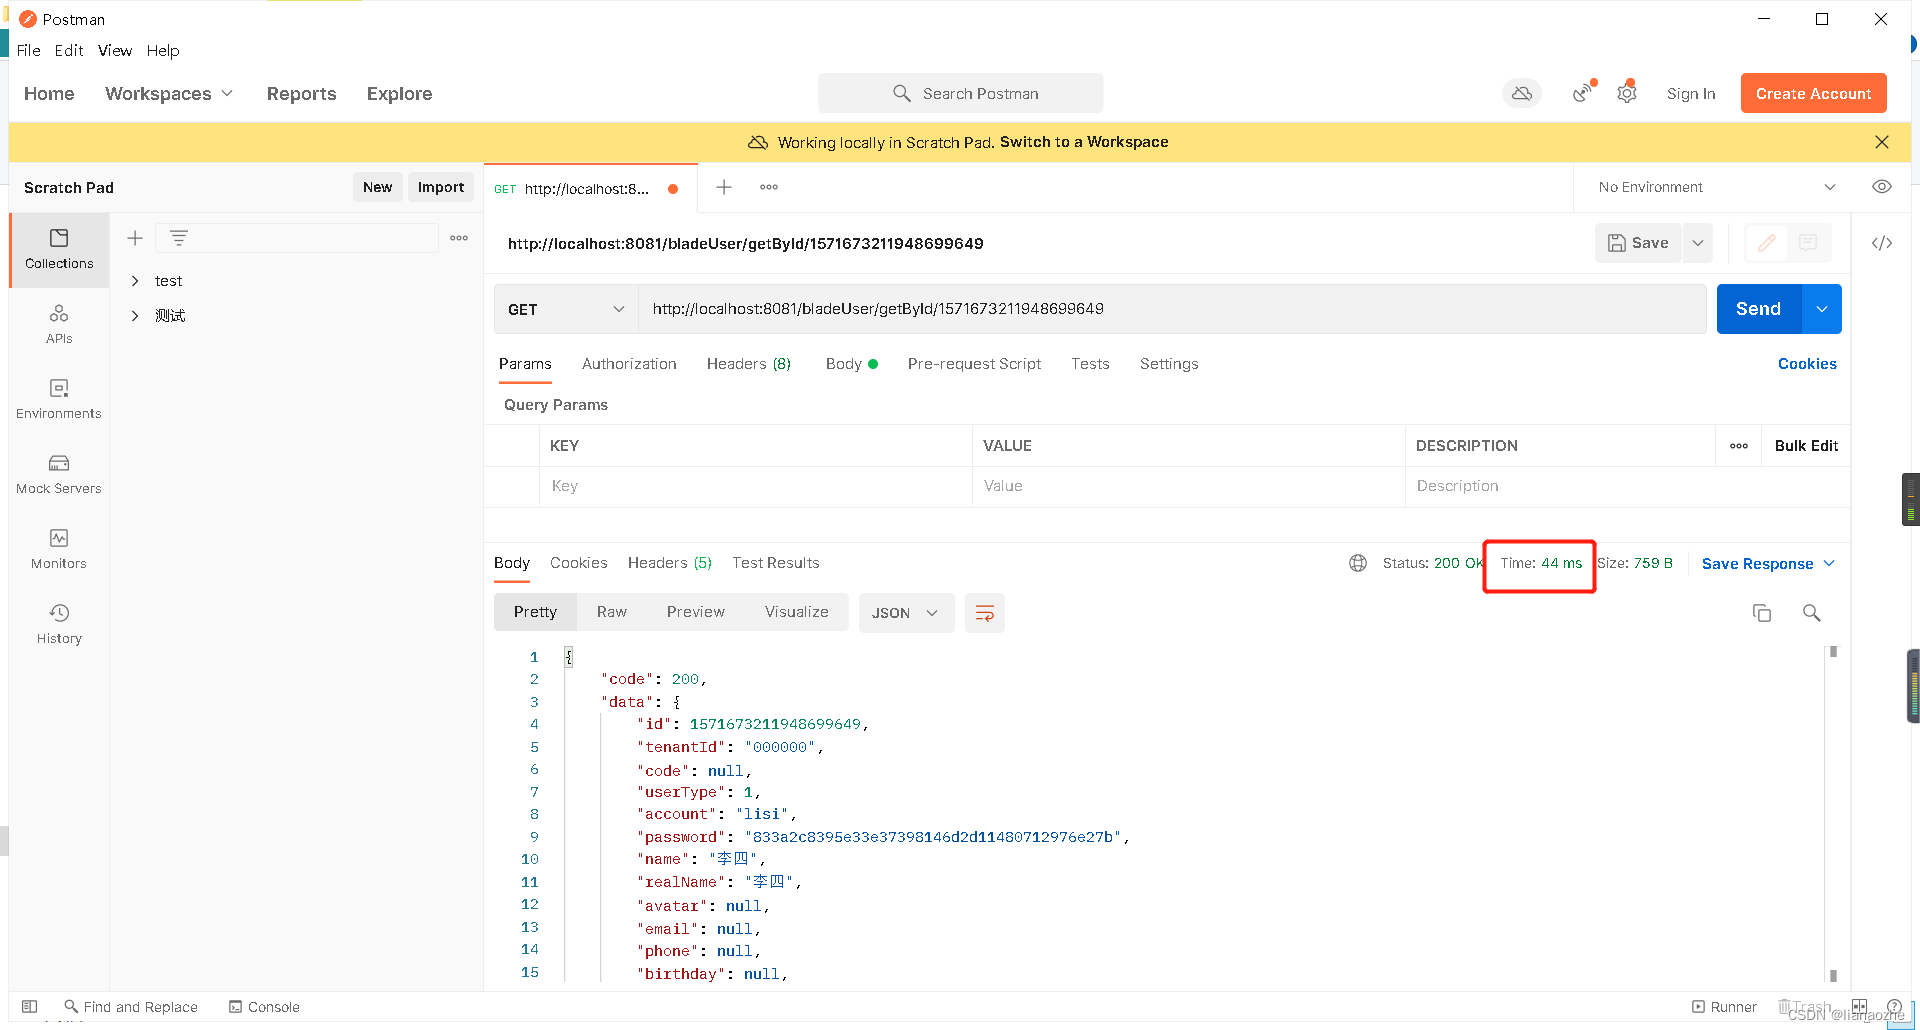View request History
This screenshot has height=1030, width=1920.
[x=58, y=623]
